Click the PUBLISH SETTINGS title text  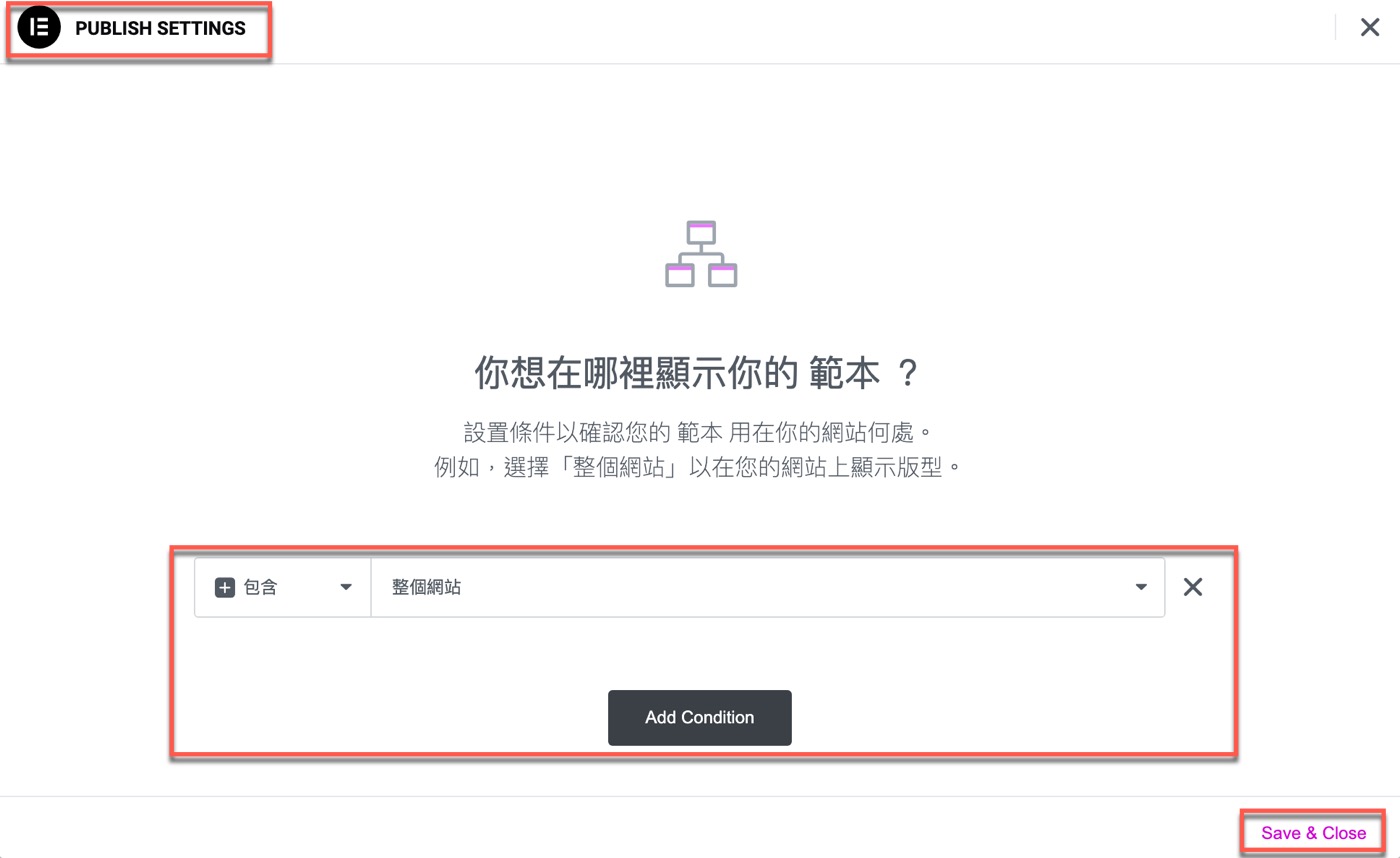coord(160,29)
